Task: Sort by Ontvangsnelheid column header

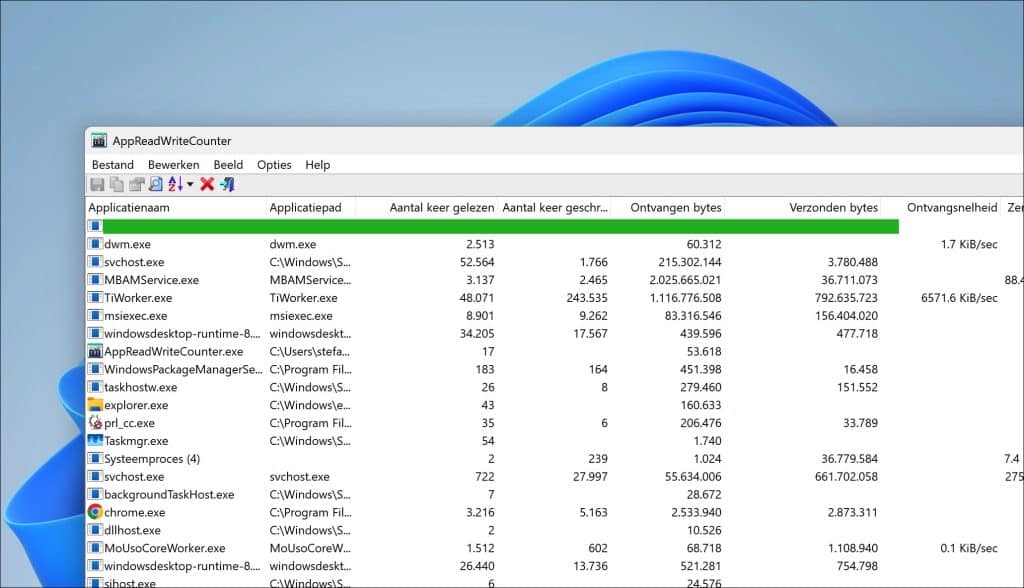Action: 940,208
